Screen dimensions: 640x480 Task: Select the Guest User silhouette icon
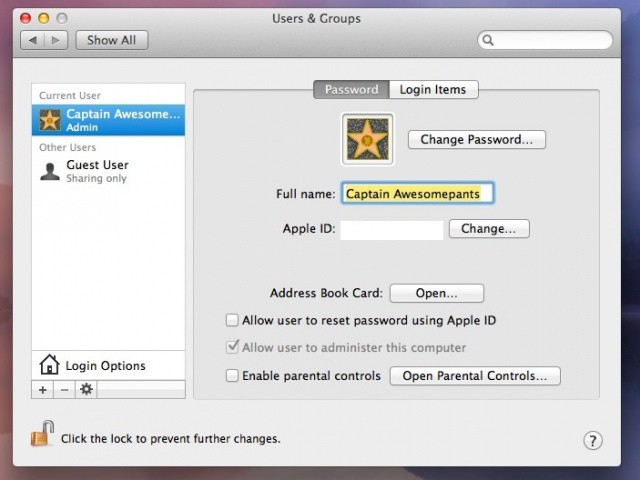pos(50,170)
